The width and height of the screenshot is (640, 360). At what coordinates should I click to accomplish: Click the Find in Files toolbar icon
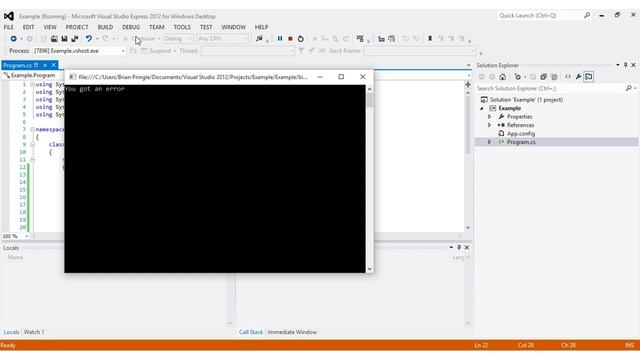(x=259, y=38)
